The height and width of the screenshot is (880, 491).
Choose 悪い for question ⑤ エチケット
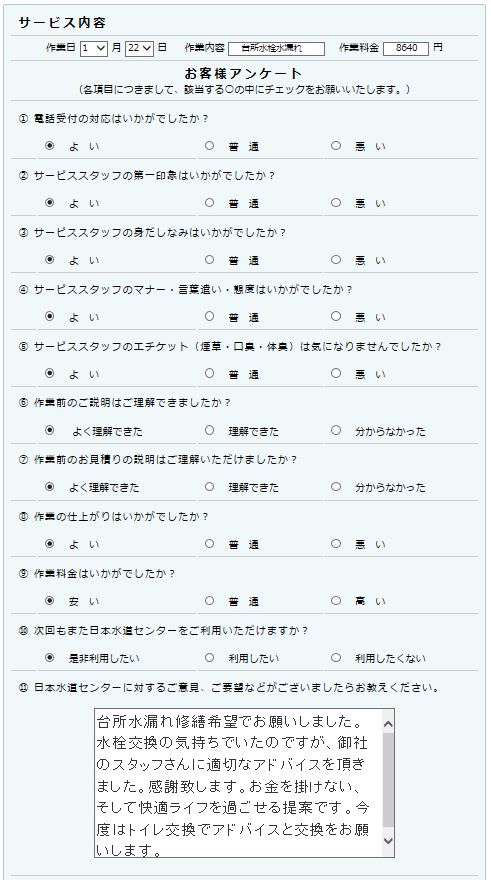pyautogui.click(x=336, y=373)
